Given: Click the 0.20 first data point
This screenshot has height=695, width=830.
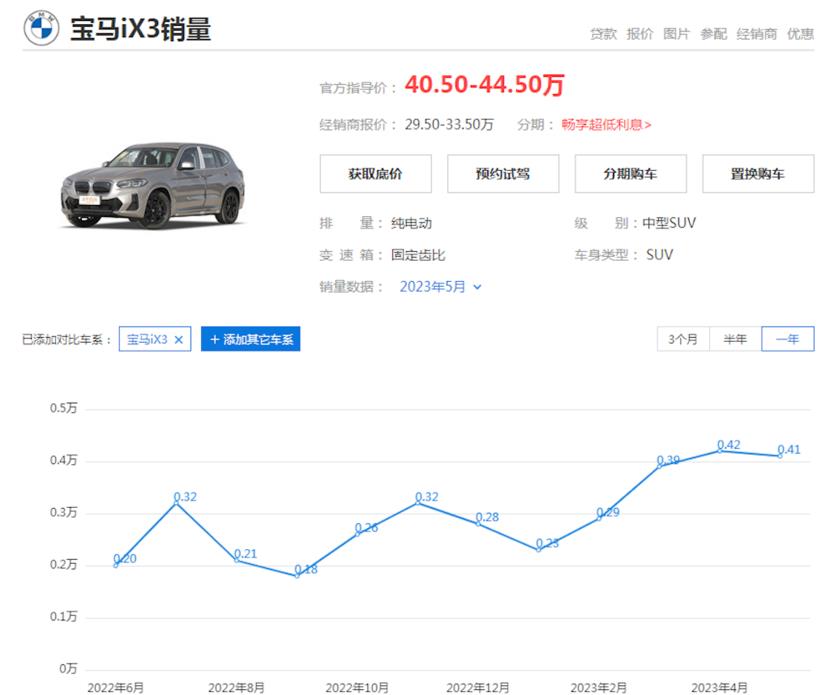Looking at the screenshot, I should coord(116,565).
